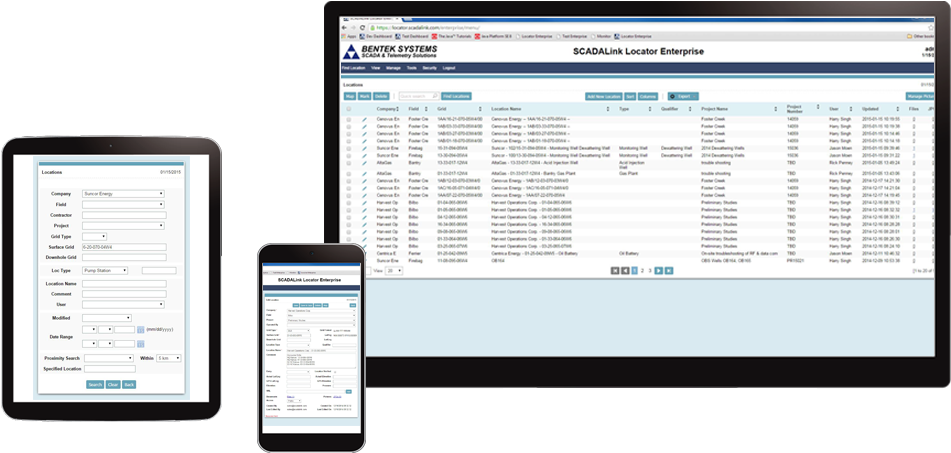Click the Columns button
This screenshot has width=951, height=453.
(648, 96)
